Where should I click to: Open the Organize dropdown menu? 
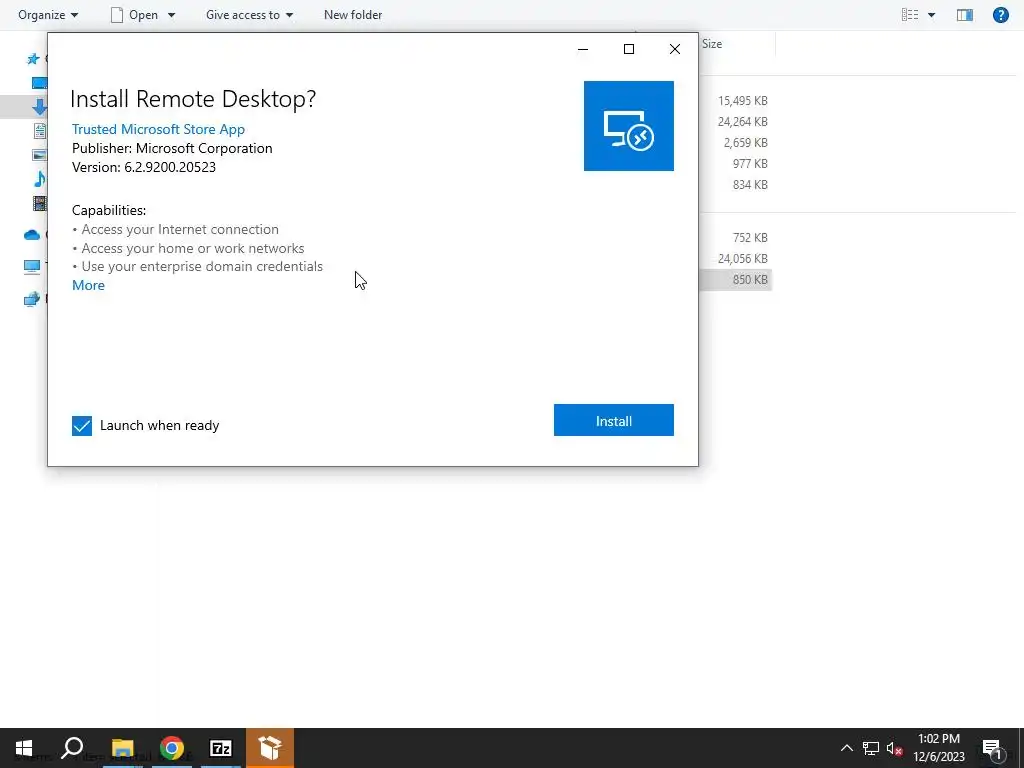coord(48,14)
